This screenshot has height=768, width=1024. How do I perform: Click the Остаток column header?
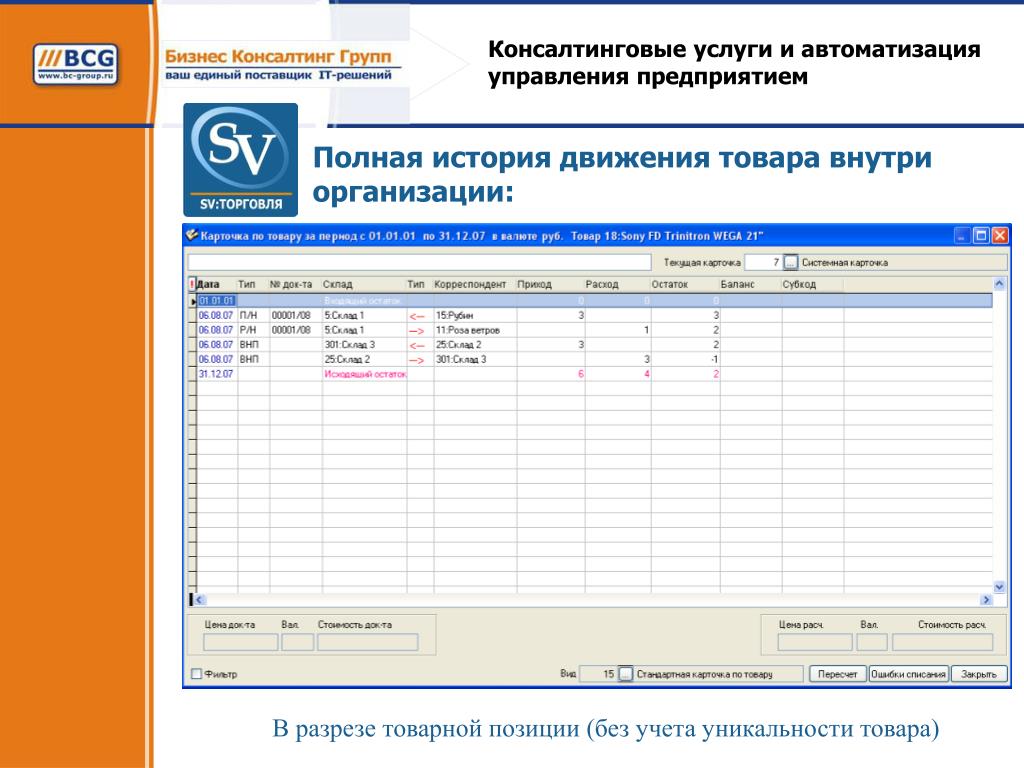pos(684,285)
